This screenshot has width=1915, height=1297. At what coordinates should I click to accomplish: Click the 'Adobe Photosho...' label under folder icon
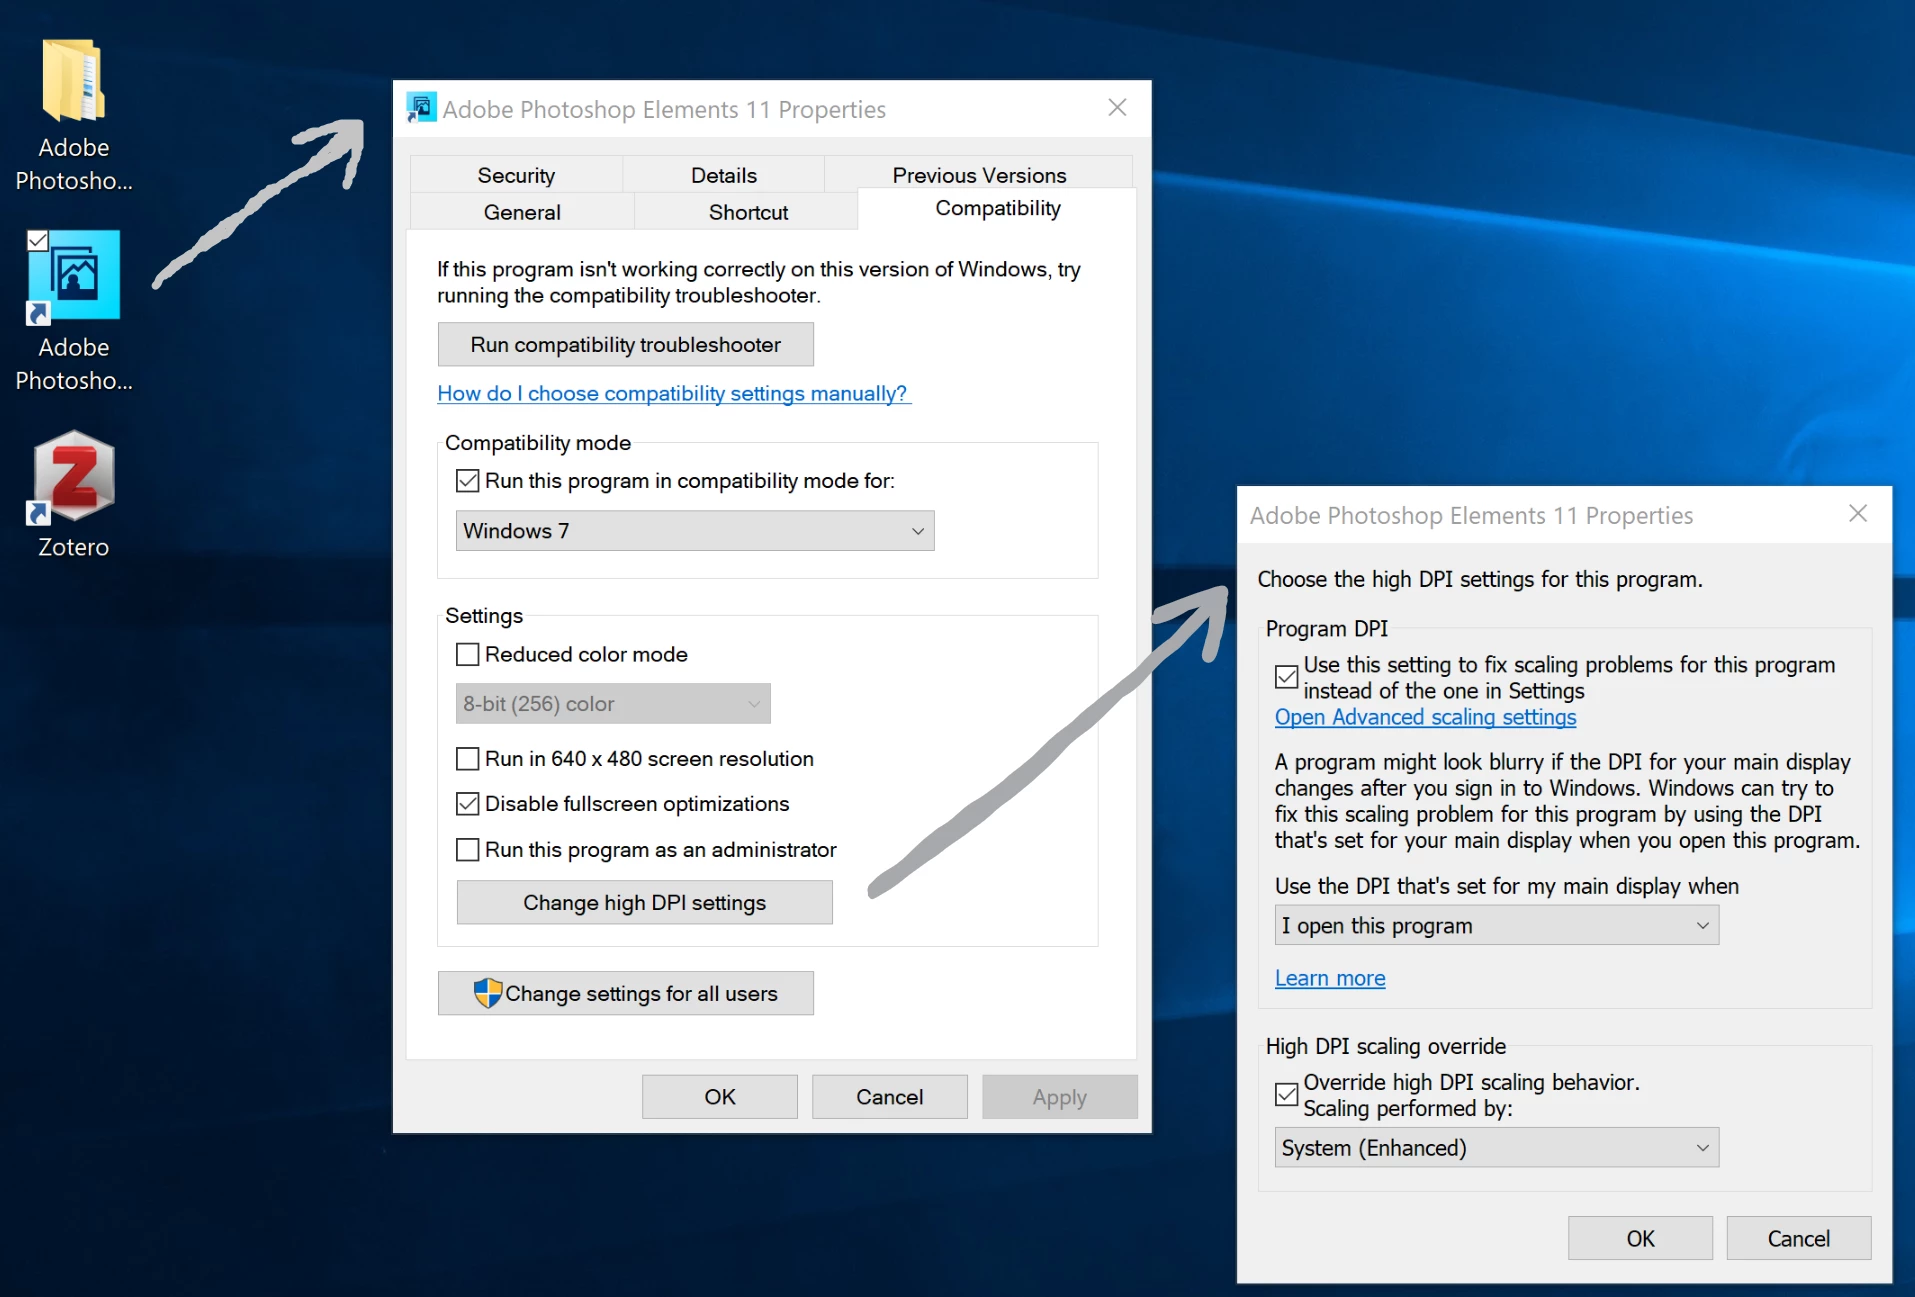[x=74, y=164]
